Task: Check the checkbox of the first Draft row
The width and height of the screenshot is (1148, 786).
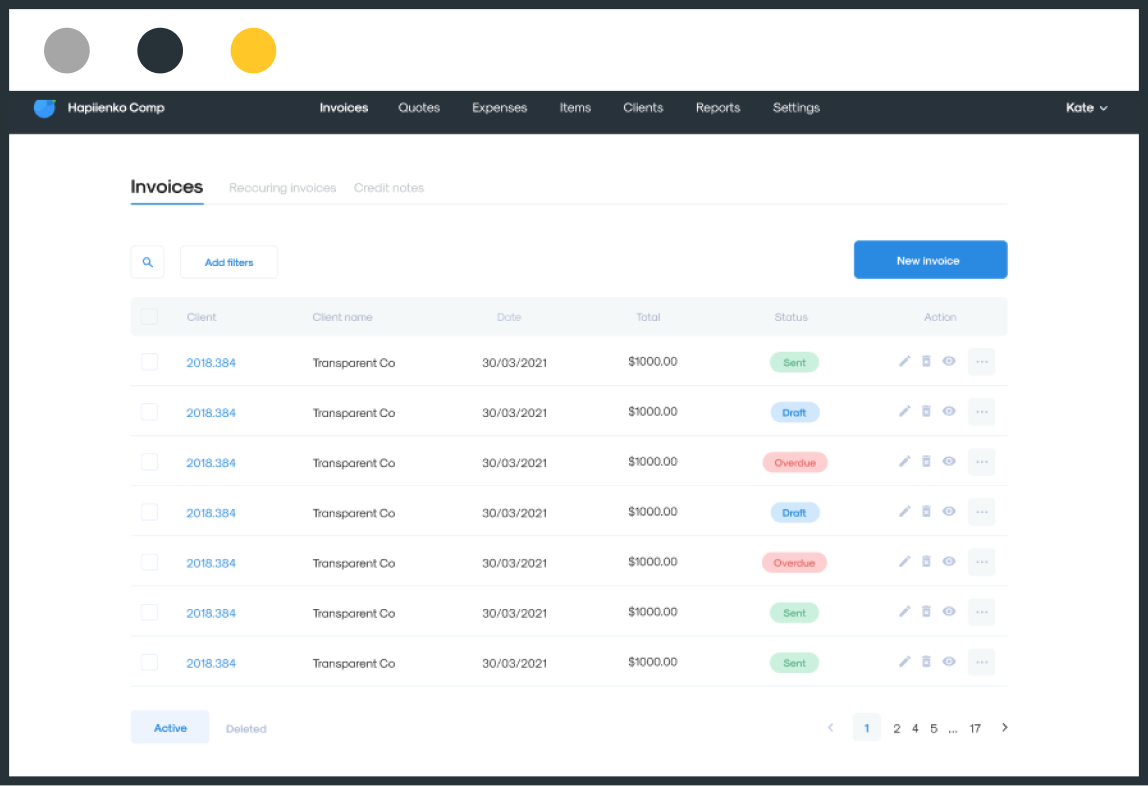Action: click(x=149, y=412)
